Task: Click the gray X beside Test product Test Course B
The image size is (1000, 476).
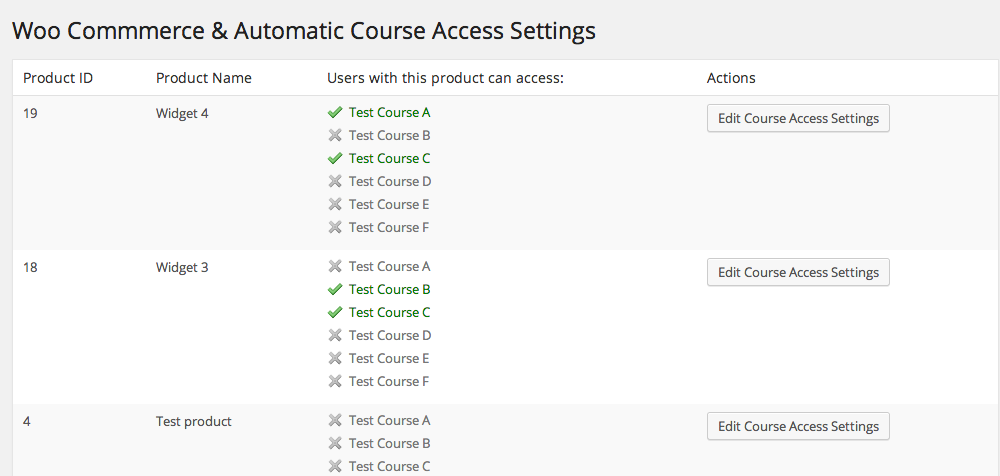Action: [x=335, y=443]
